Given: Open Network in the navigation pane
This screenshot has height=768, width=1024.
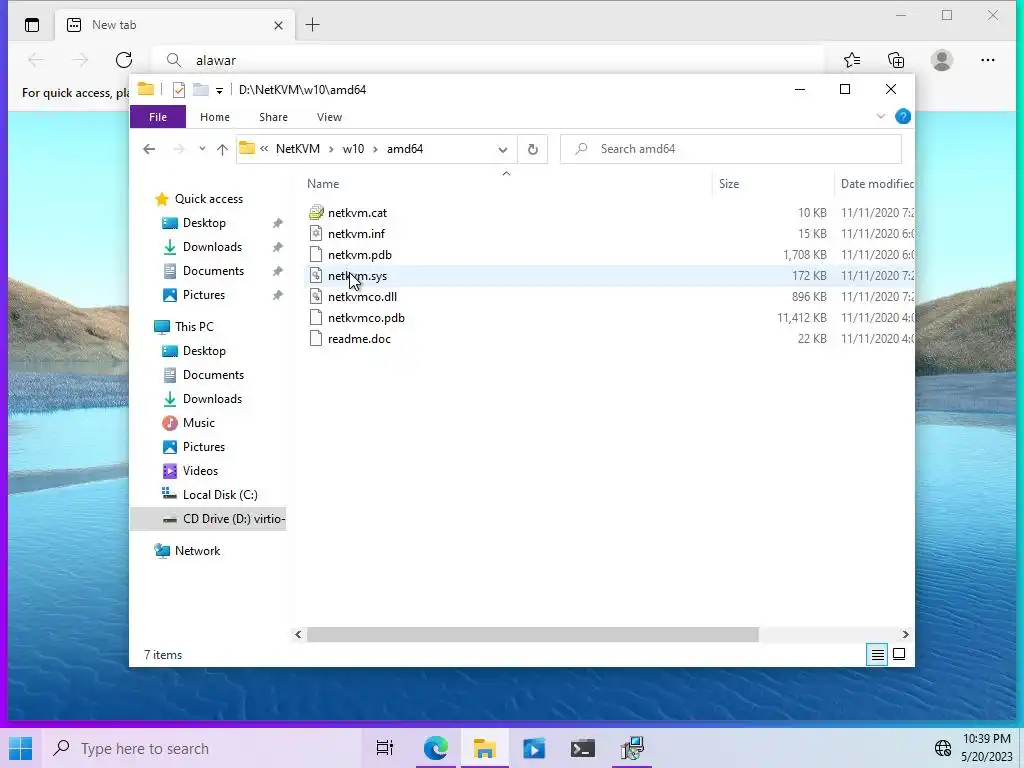Looking at the screenshot, I should pyautogui.click(x=197, y=551).
